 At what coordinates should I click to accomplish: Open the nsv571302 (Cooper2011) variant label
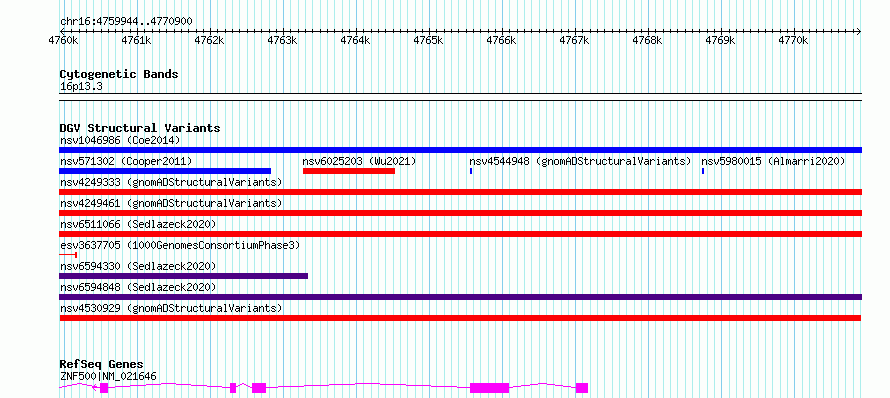coord(126,161)
